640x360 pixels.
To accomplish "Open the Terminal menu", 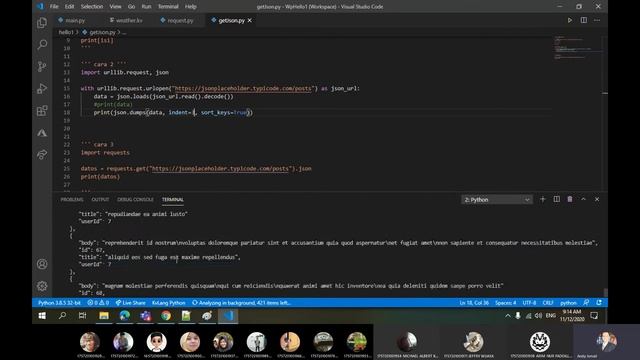I will (168, 7).
